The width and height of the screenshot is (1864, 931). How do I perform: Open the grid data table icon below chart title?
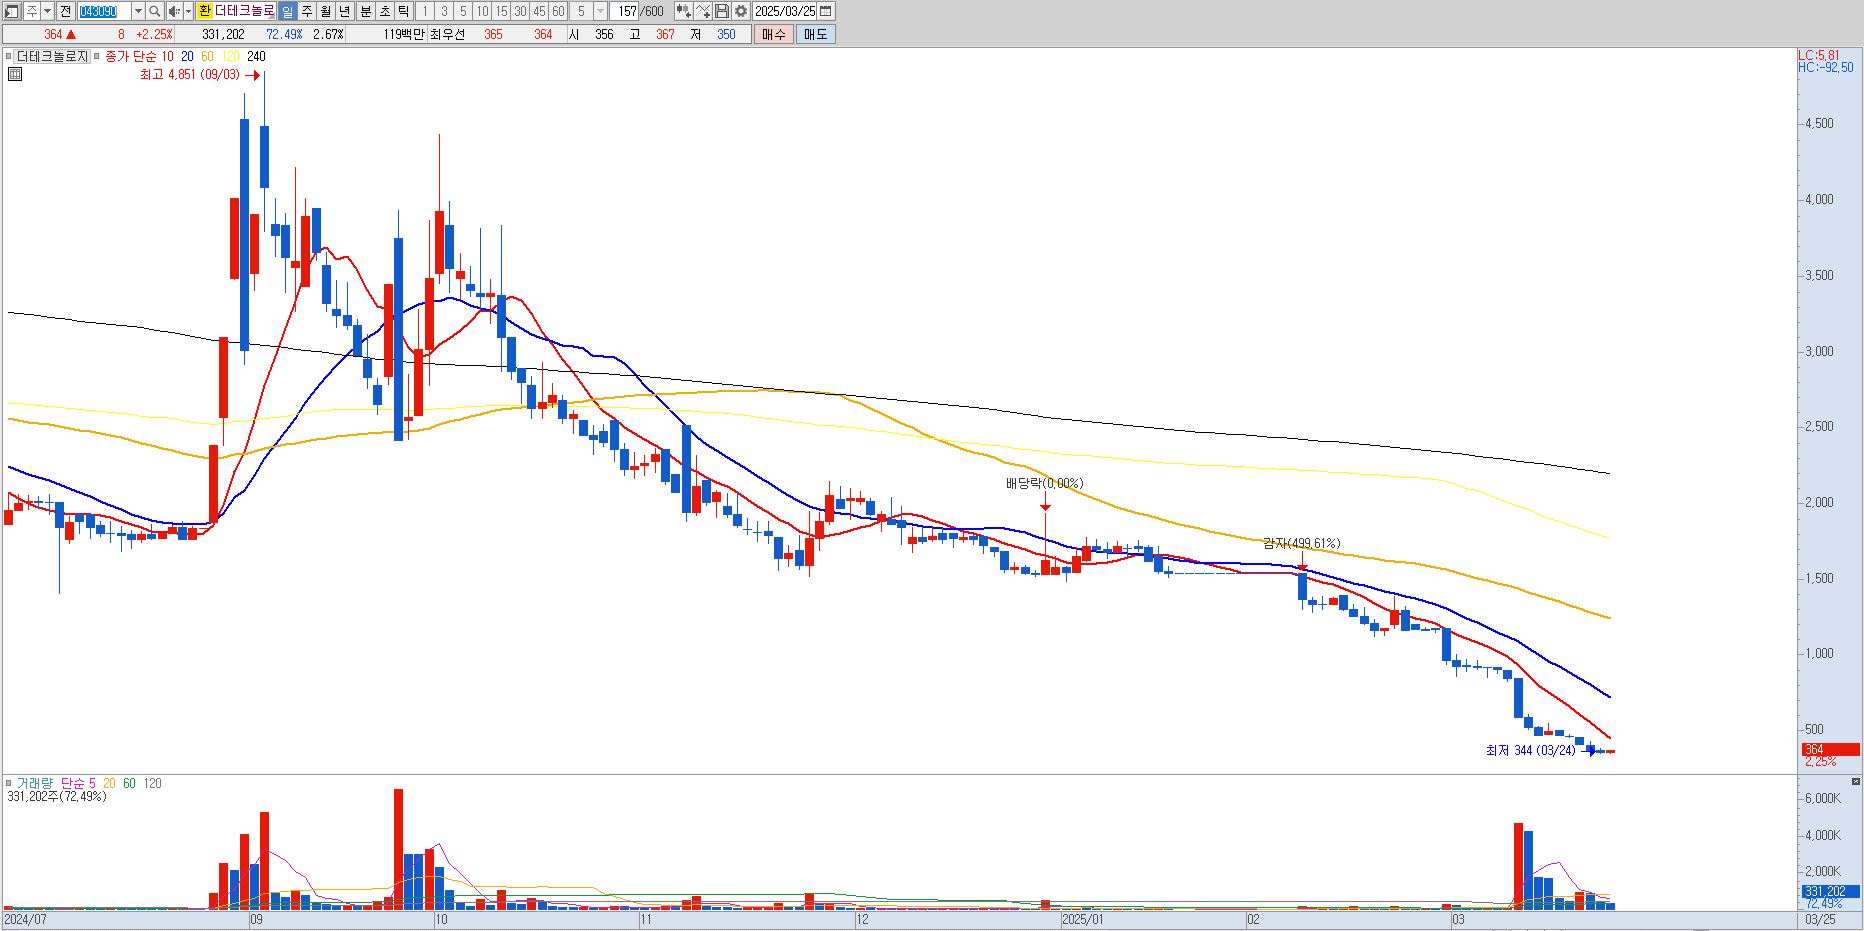(15, 73)
